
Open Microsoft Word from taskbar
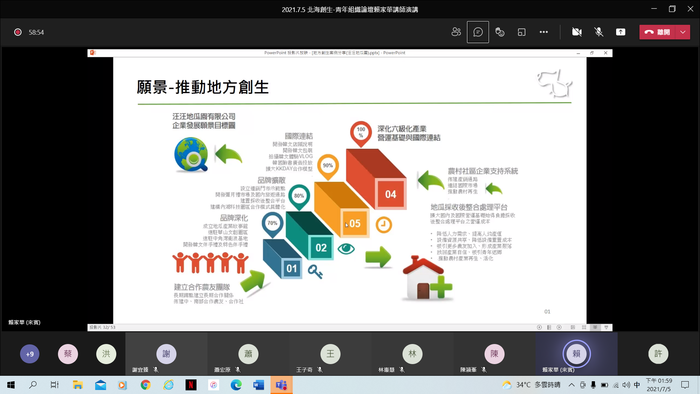(x=258, y=385)
